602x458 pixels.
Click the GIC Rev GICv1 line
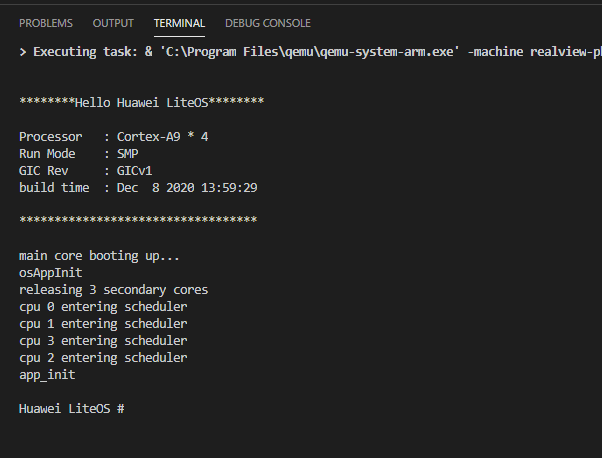(82, 170)
